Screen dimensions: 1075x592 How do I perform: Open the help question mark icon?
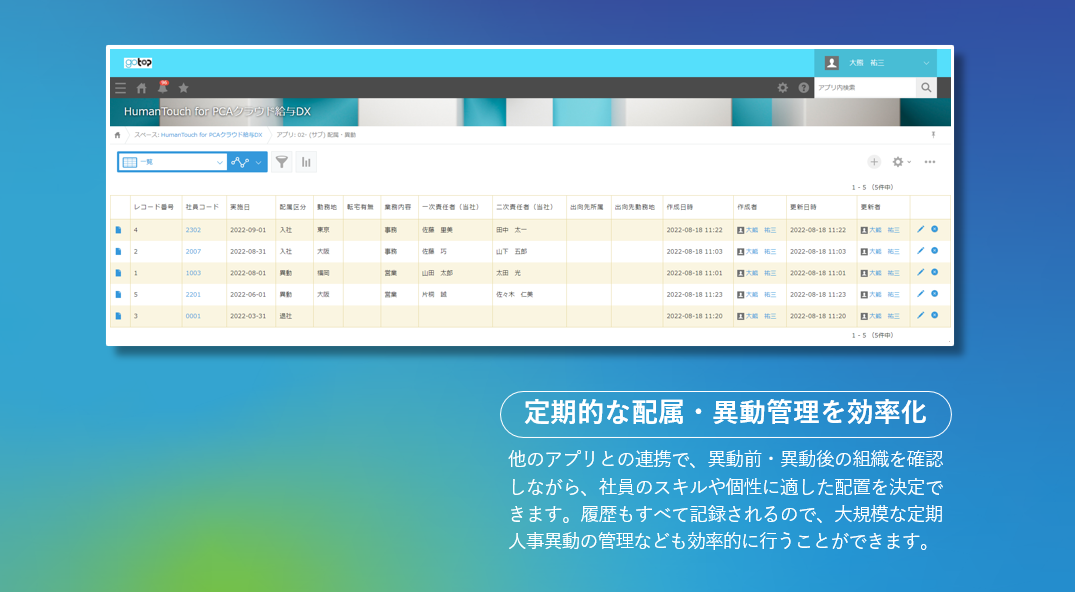804,88
